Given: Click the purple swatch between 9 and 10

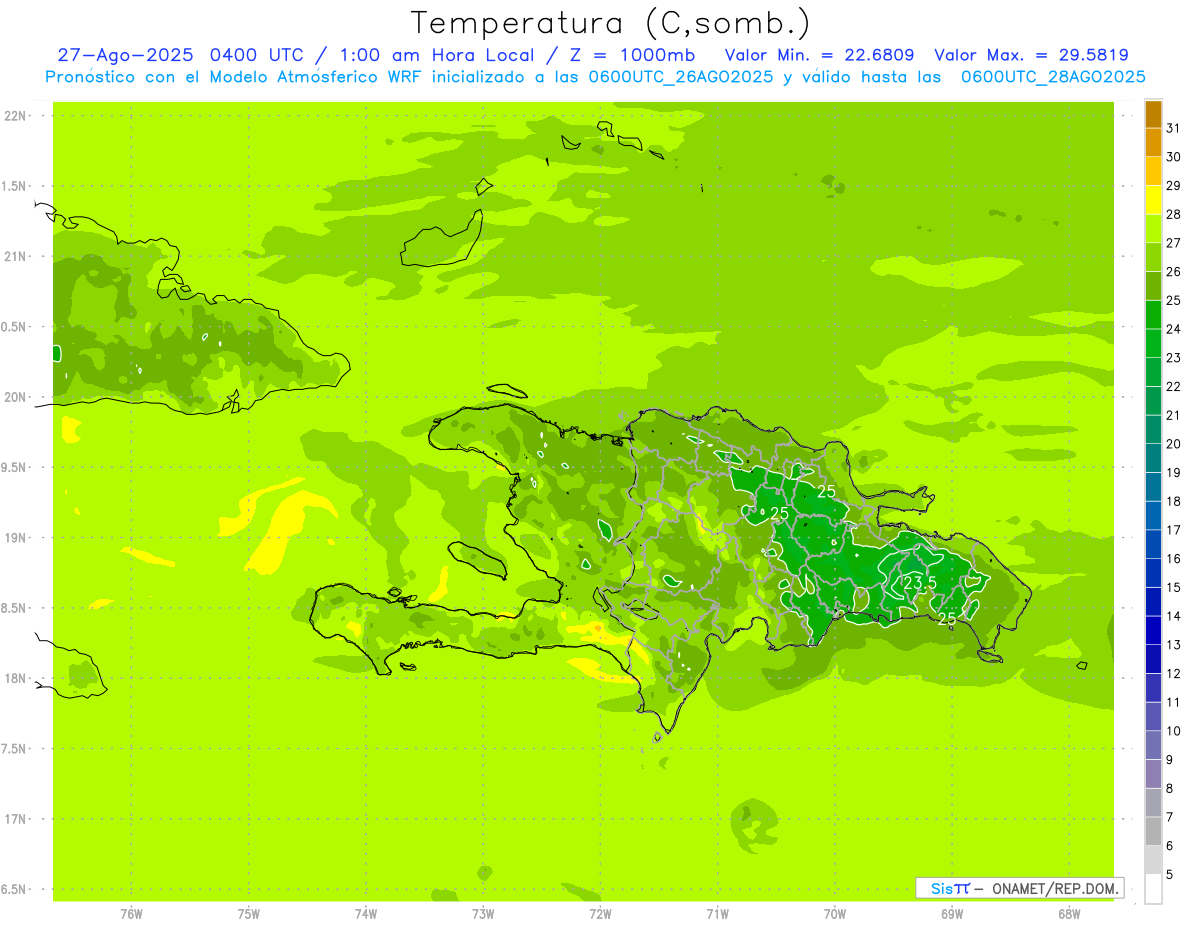Looking at the screenshot, I should pos(1153,745).
